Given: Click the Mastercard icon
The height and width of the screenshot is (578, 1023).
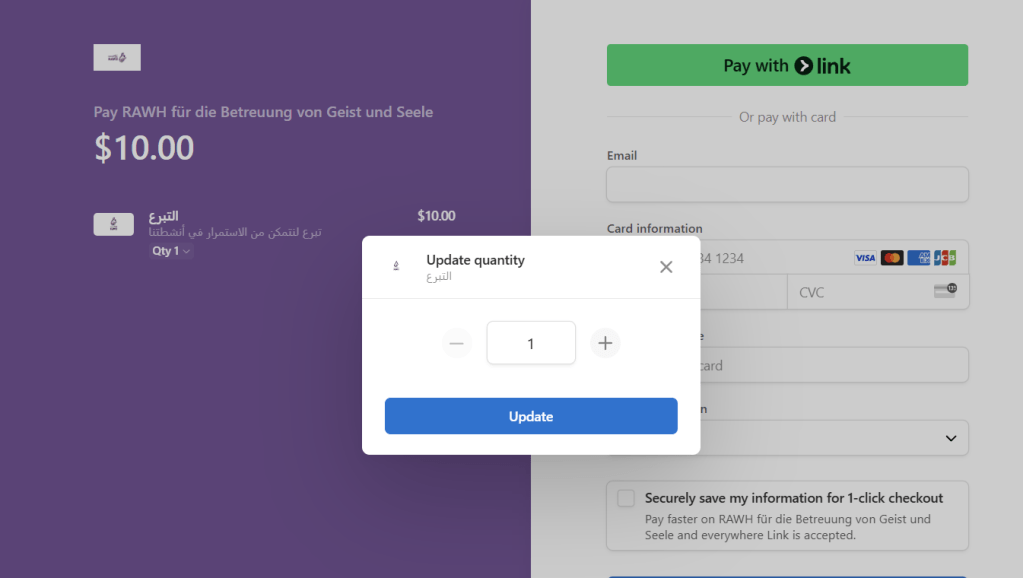Looking at the screenshot, I should coord(892,258).
